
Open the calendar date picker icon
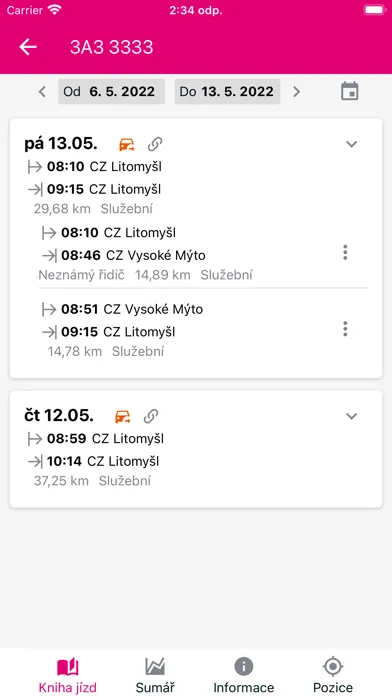click(x=349, y=91)
